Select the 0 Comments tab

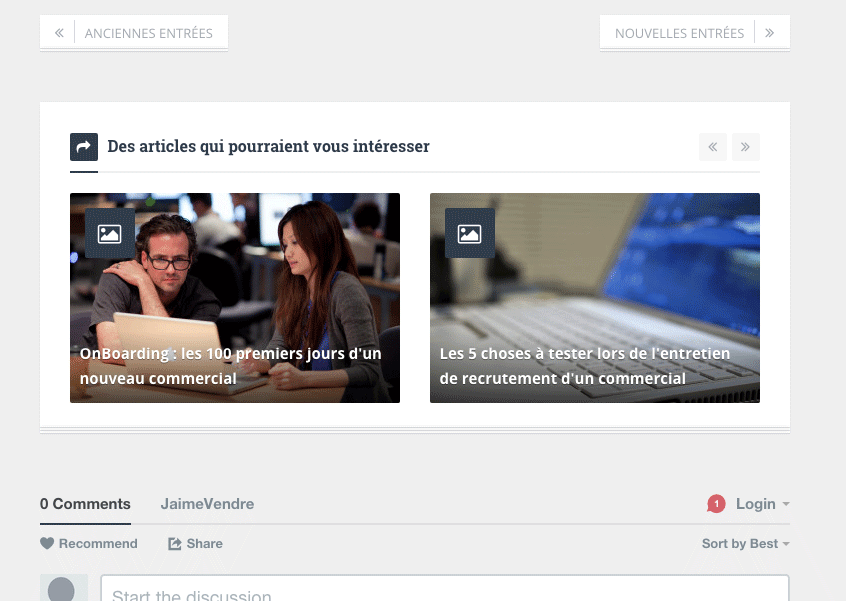(85, 504)
